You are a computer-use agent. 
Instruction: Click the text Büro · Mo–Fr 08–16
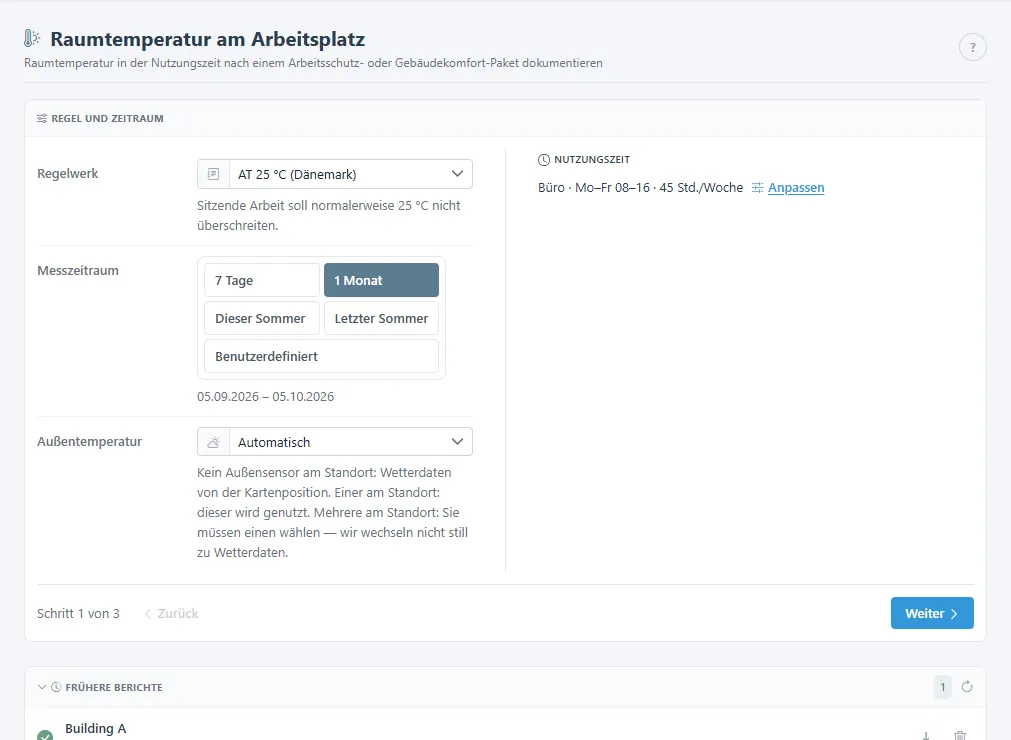pyautogui.click(x=594, y=188)
